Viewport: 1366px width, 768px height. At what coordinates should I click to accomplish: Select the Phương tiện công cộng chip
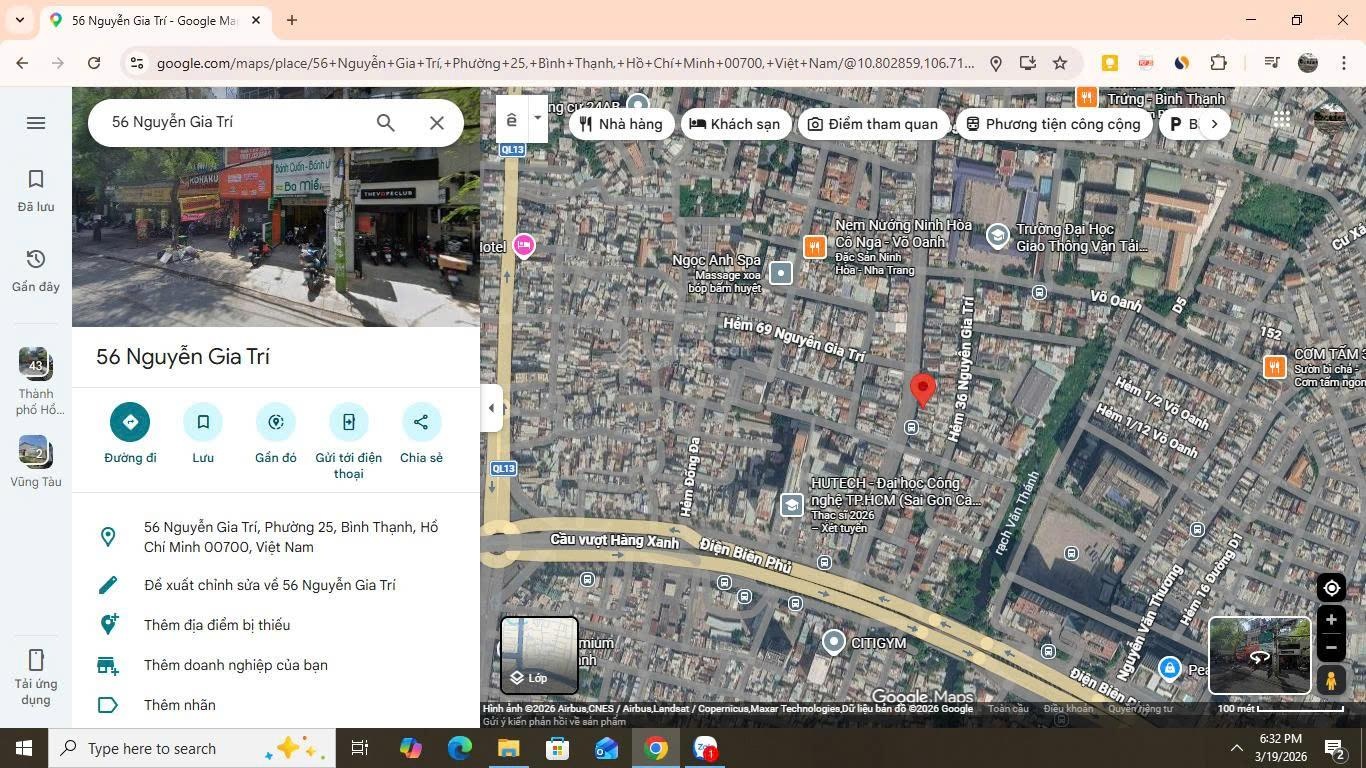(1054, 124)
